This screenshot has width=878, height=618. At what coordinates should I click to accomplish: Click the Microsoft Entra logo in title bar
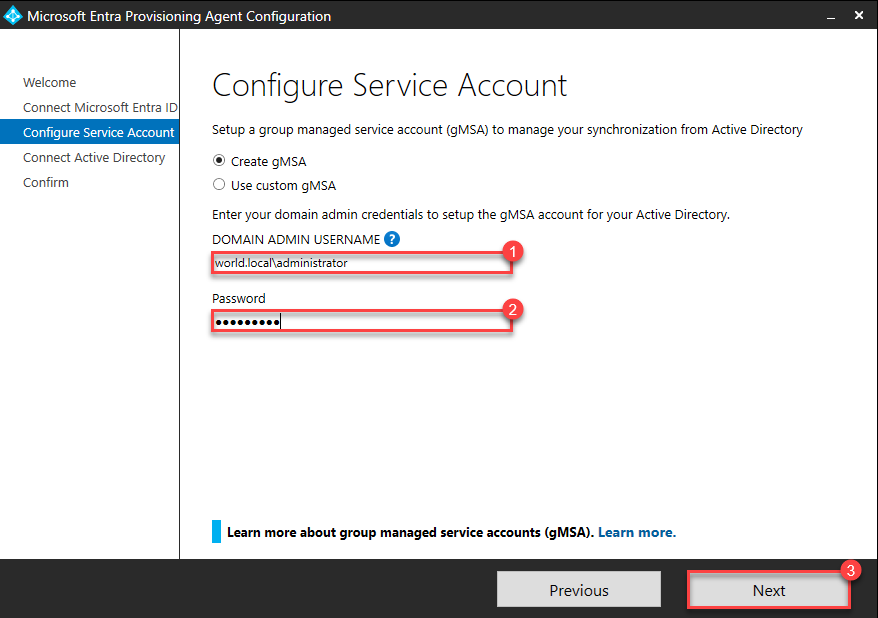pos(12,15)
